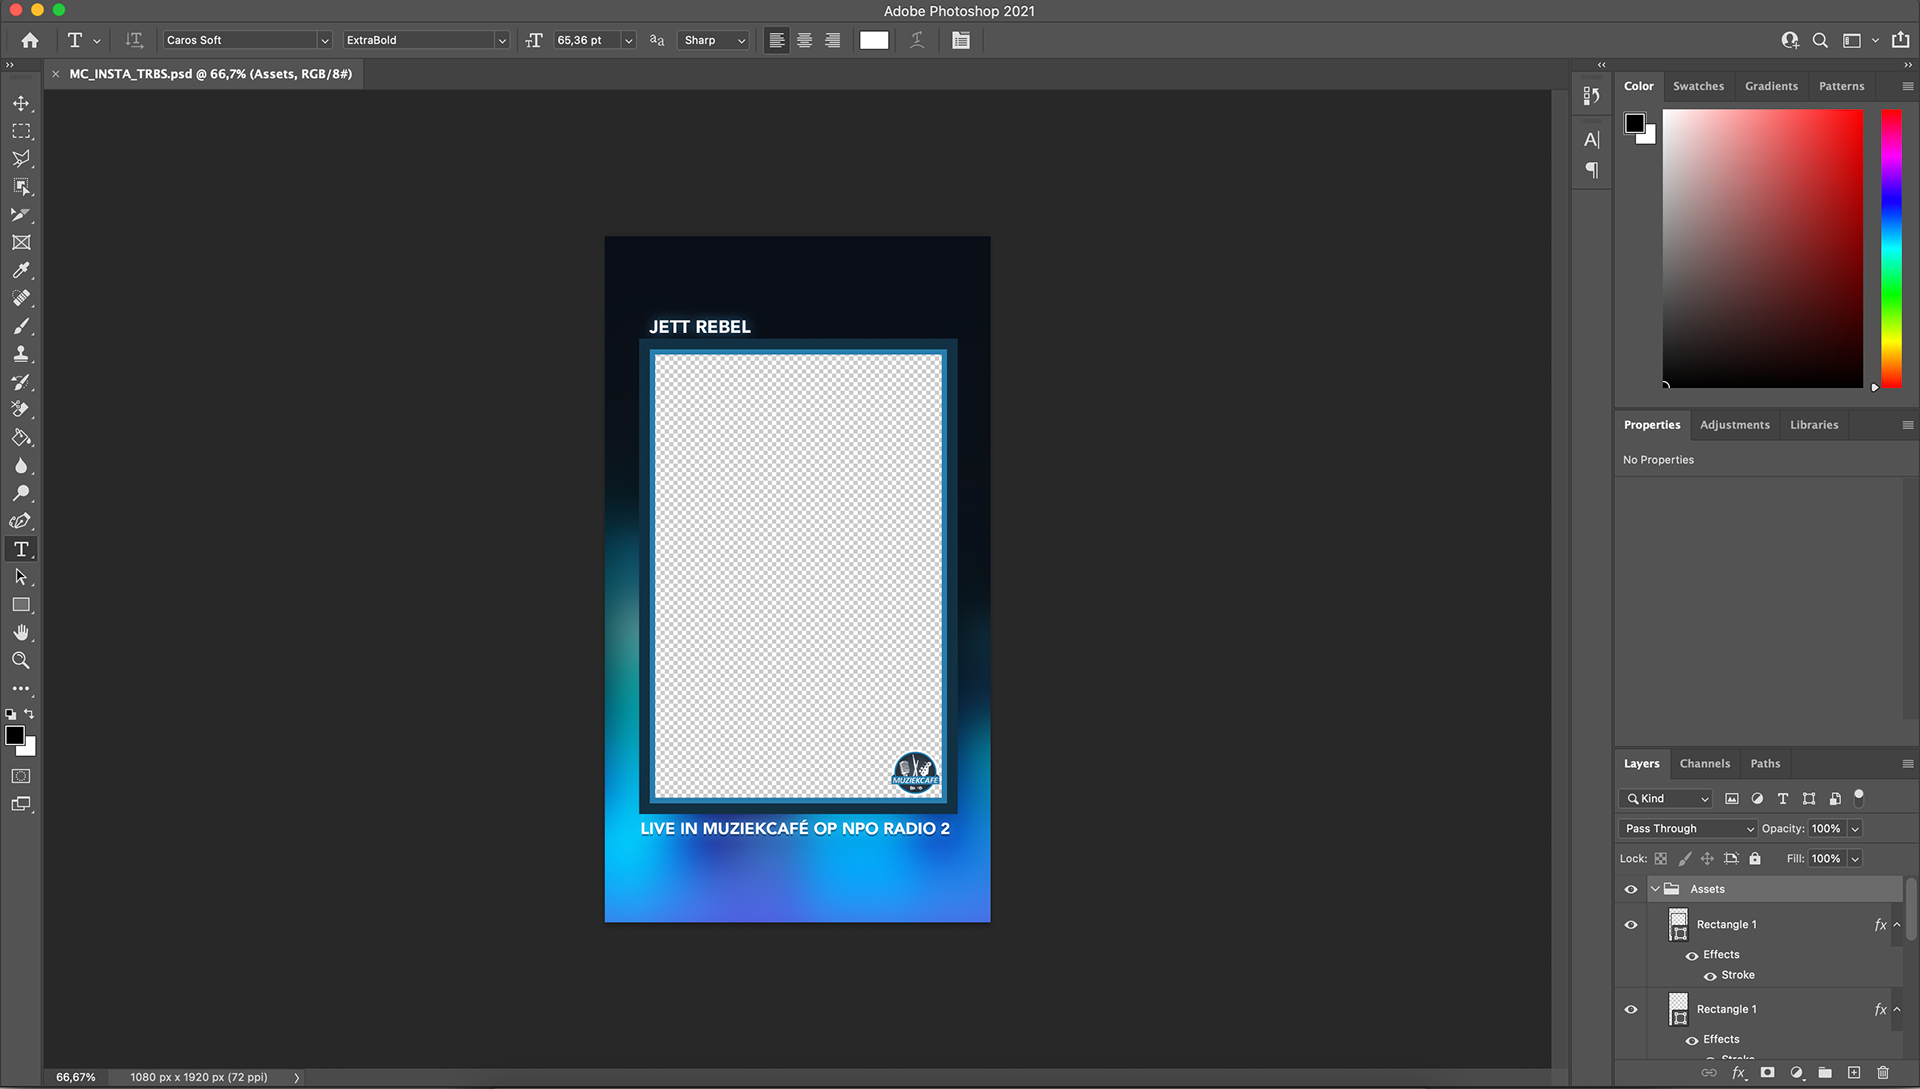The width and height of the screenshot is (1920, 1089).
Task: Collapse the Assets group chevron
Action: pyautogui.click(x=1655, y=889)
